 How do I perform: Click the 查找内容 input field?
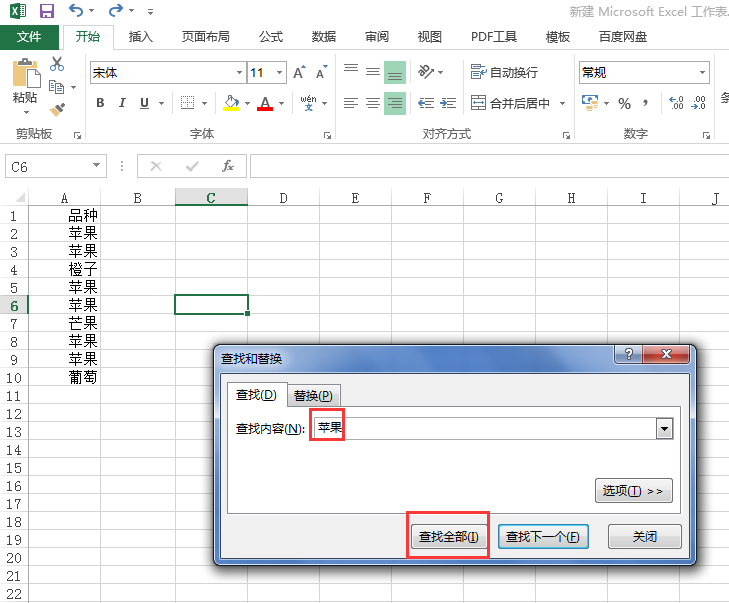(484, 428)
